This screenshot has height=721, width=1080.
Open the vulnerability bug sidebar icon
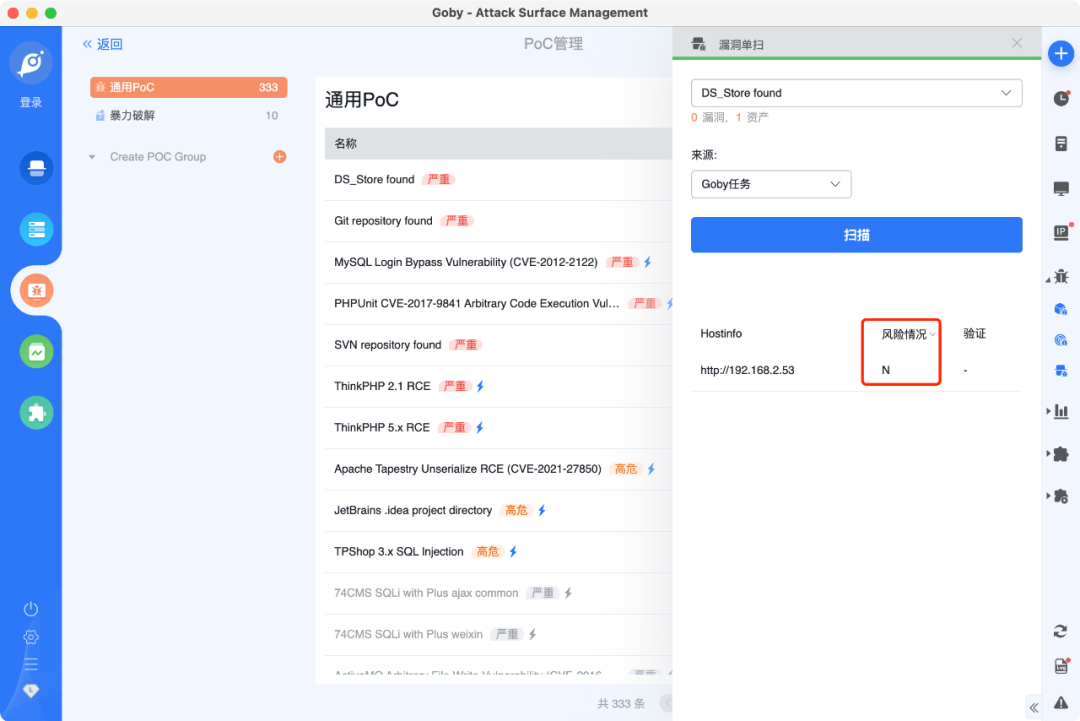point(37,291)
